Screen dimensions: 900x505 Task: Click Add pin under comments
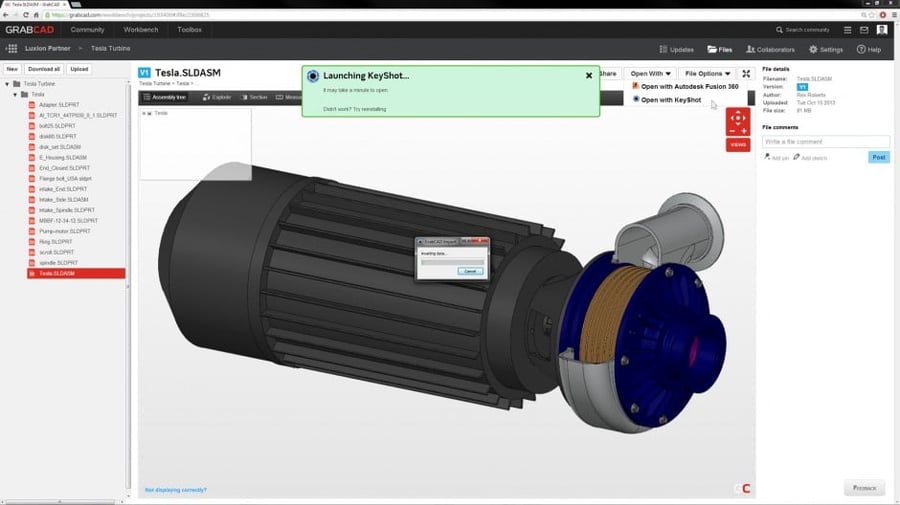776,157
